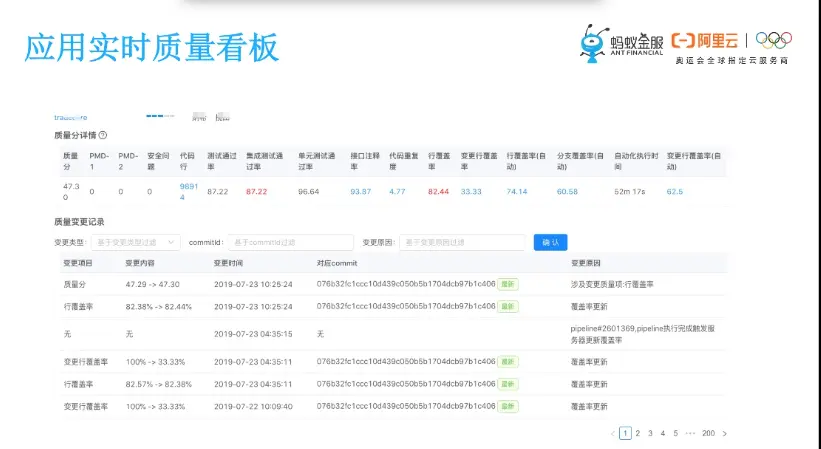Click the 涉及变更质量项:行覆盖率 reason cell

[612, 284]
